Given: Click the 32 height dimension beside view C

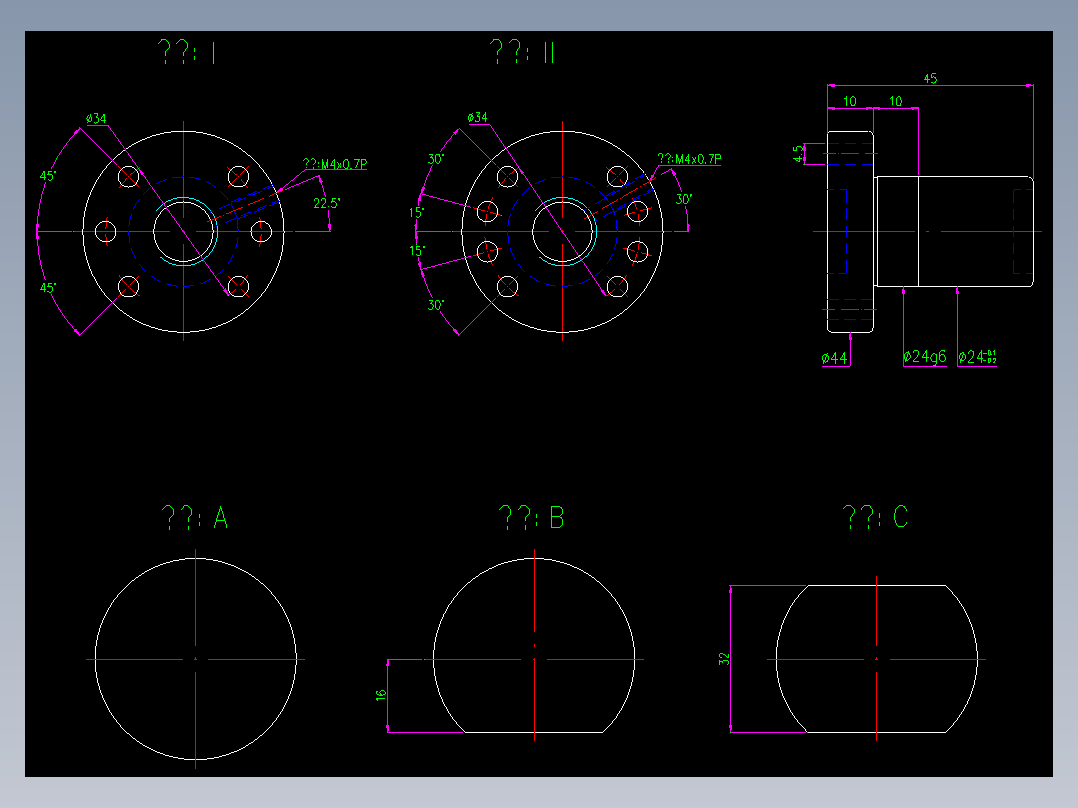Looking at the screenshot, I should point(725,658).
